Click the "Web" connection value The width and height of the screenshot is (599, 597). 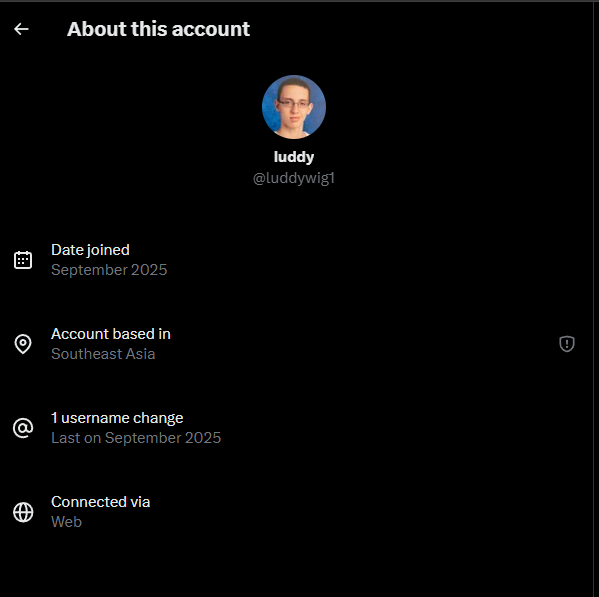tap(66, 522)
